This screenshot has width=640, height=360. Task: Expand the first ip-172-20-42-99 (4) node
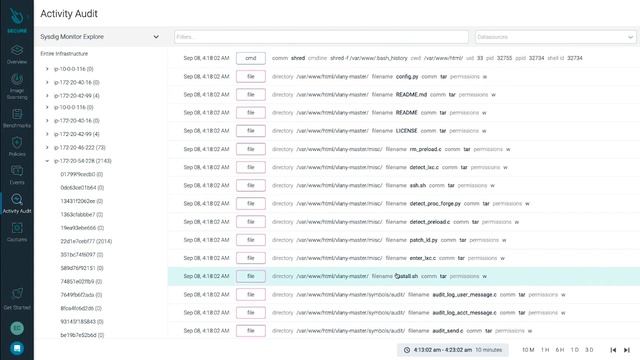[47, 96]
